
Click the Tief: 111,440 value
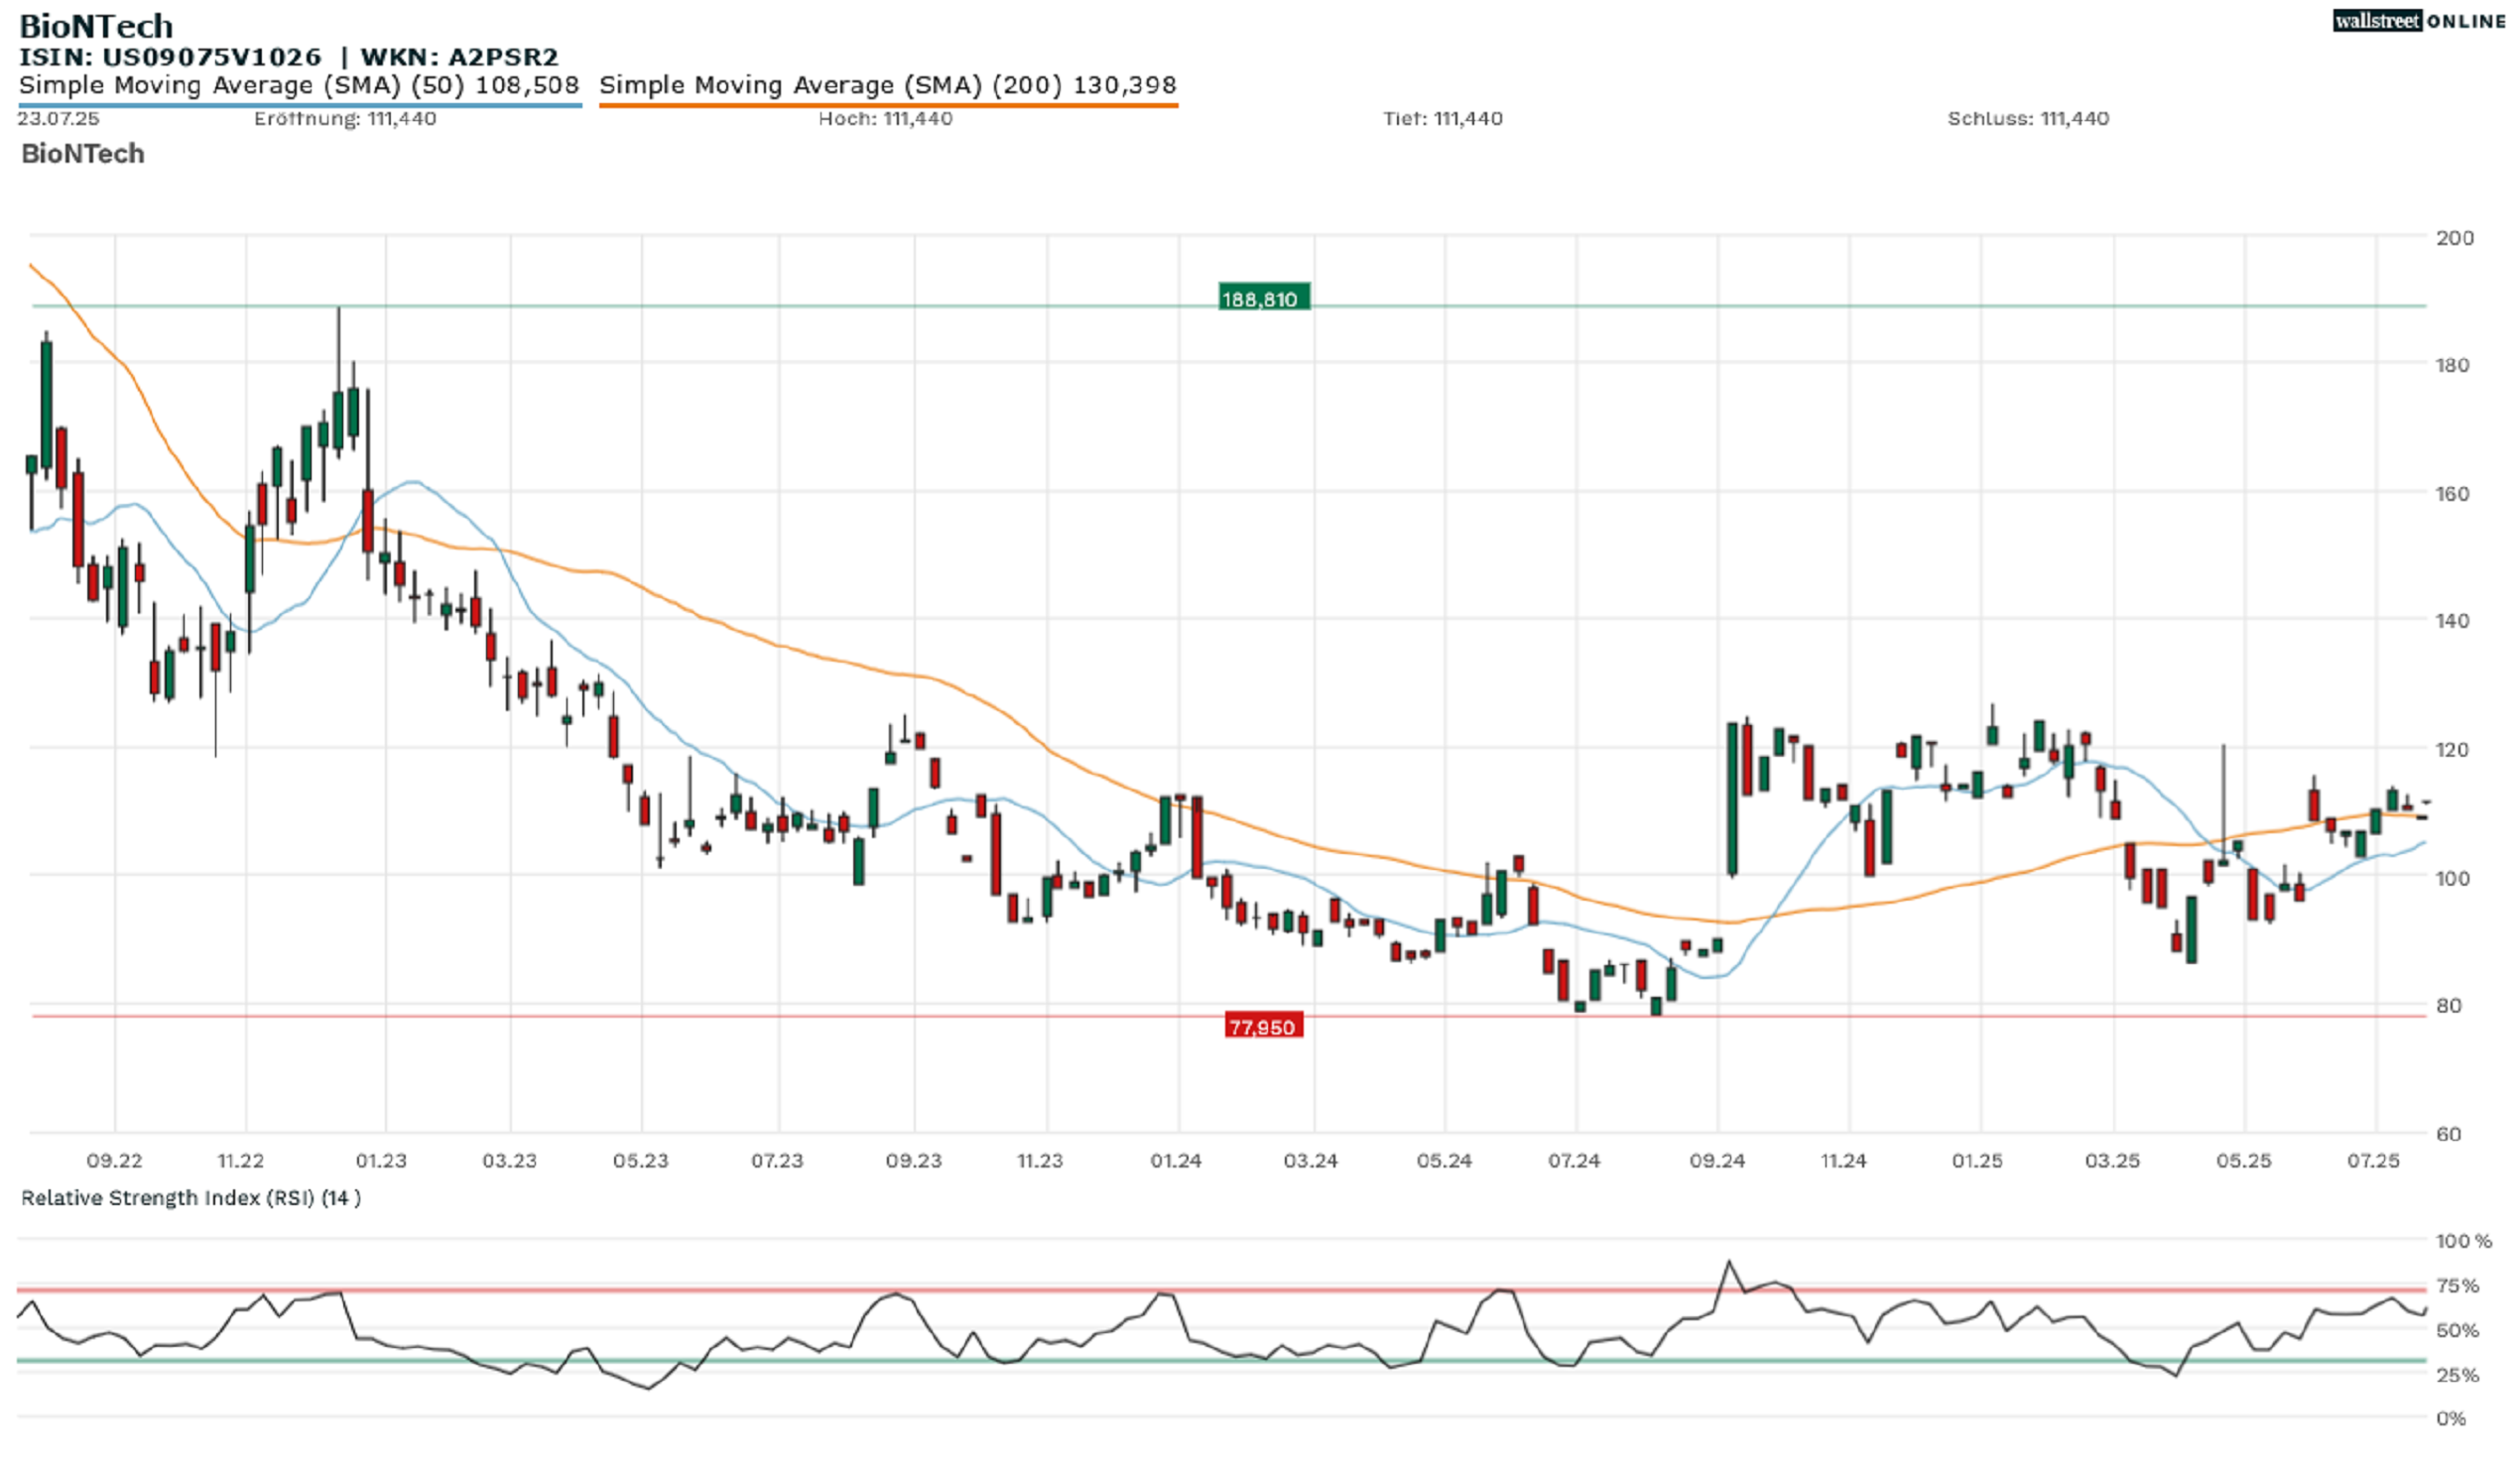click(x=1442, y=119)
